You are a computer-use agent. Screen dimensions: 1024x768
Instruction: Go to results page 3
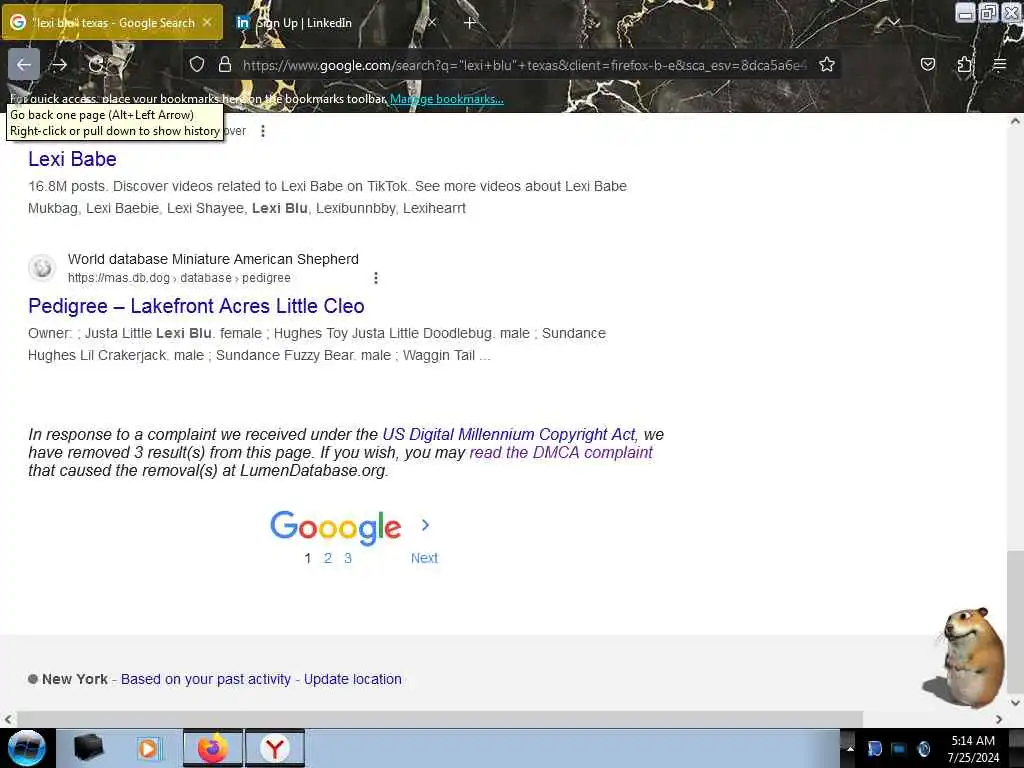point(348,558)
